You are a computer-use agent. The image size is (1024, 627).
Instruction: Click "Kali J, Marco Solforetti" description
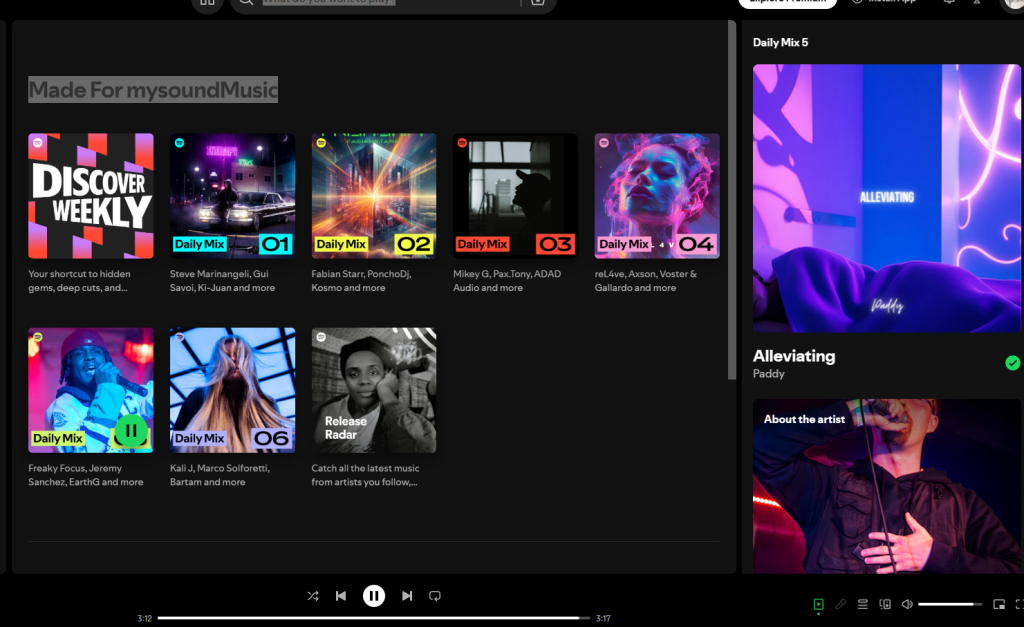(219, 475)
